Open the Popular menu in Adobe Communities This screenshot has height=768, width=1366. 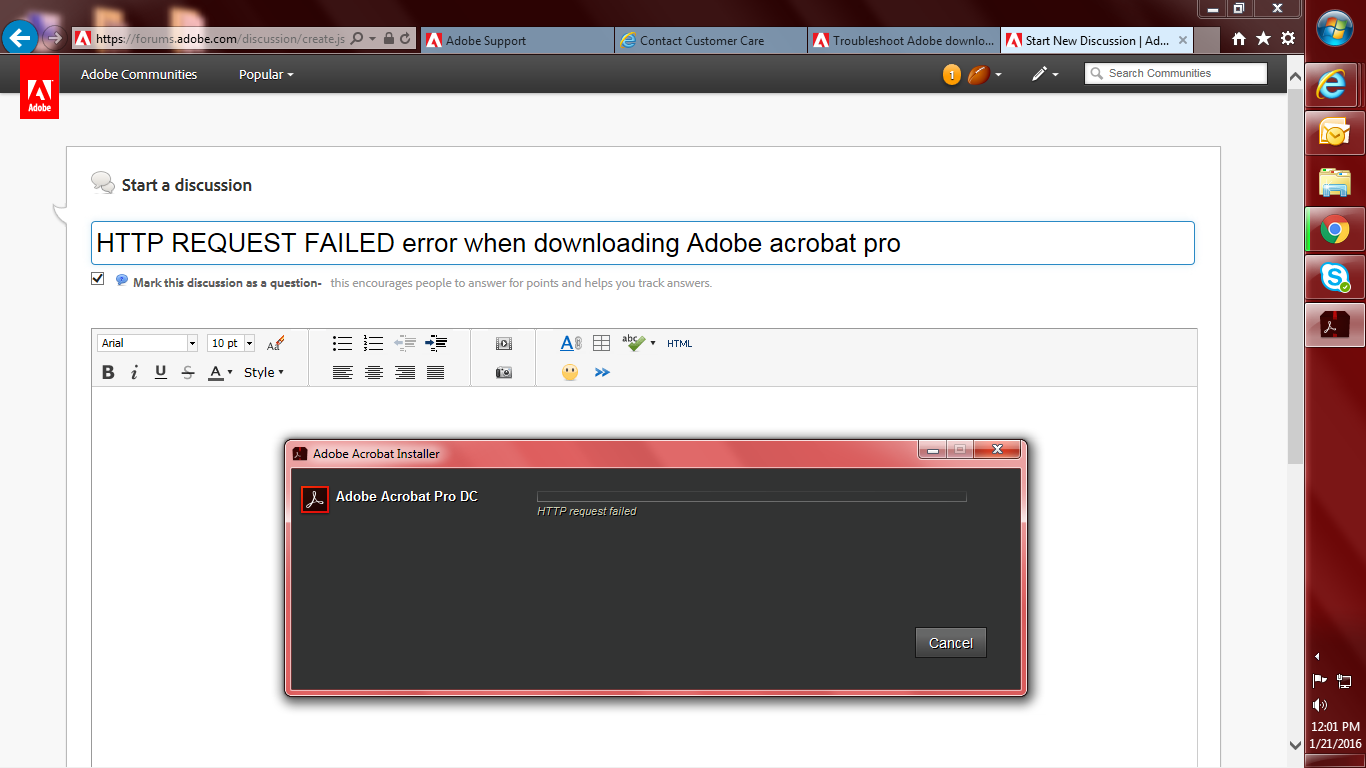tap(264, 74)
